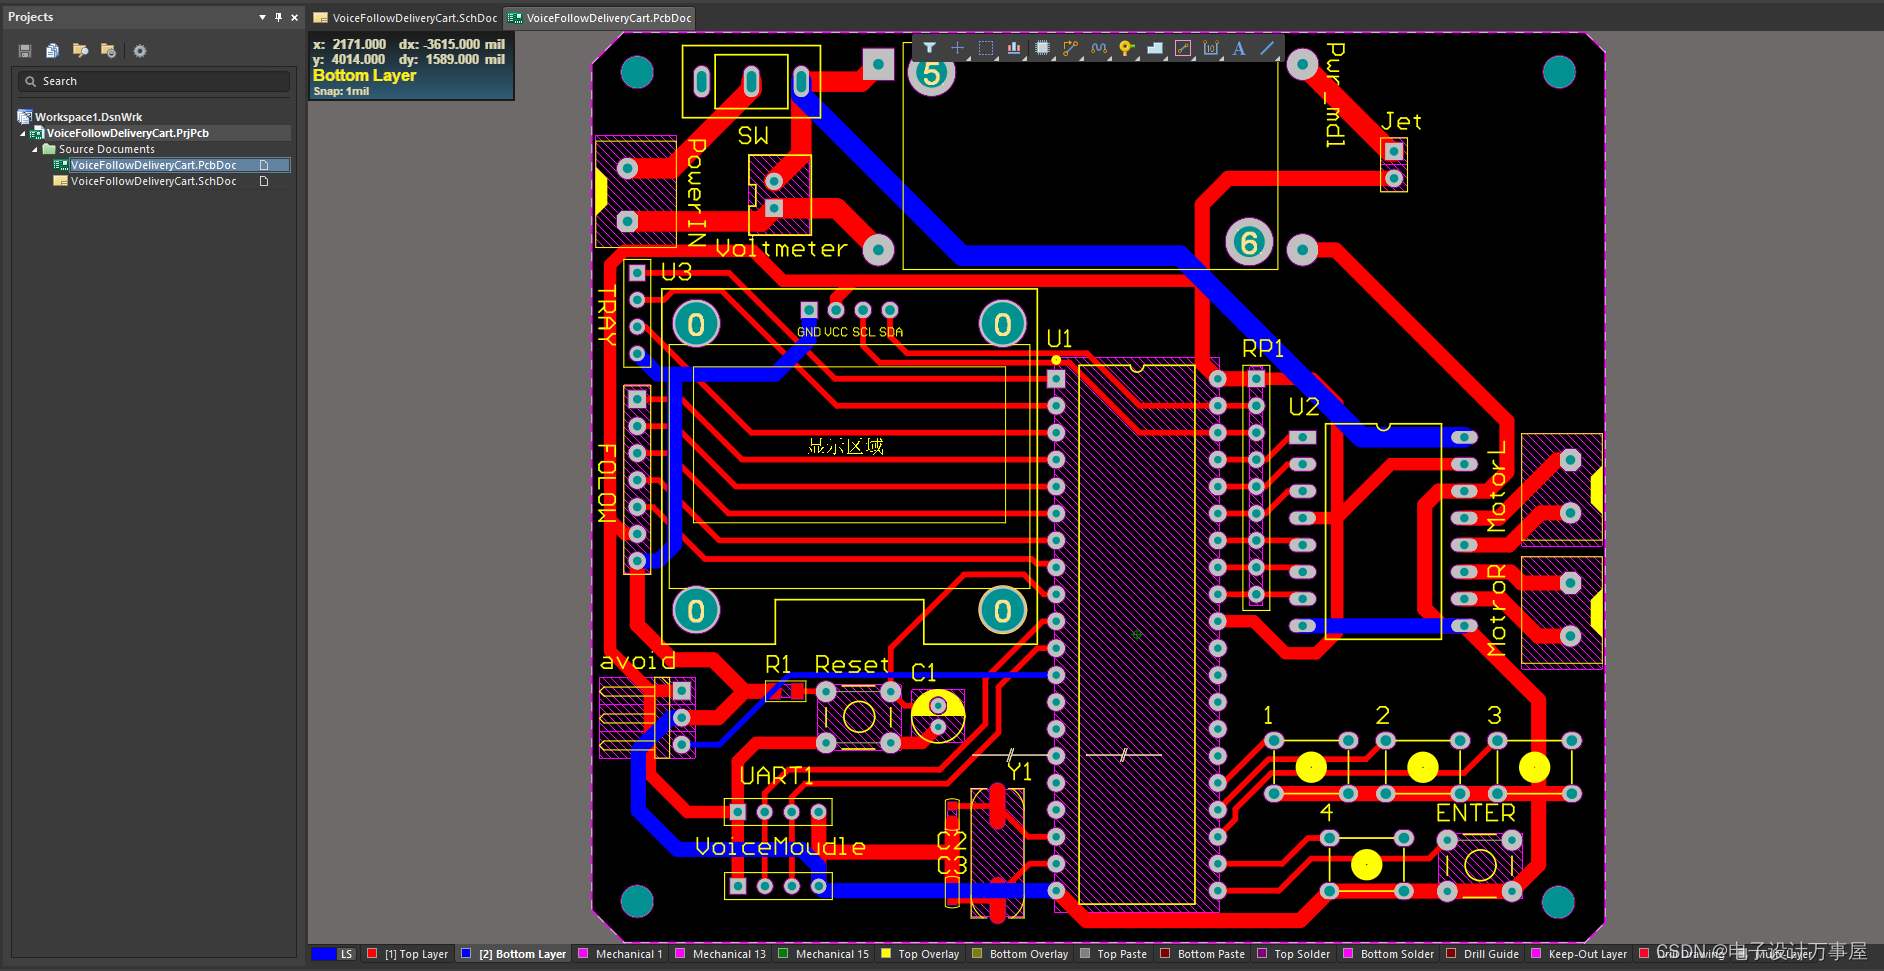1884x971 pixels.
Task: Select the tuning/length-matching route tool
Action: (x=1098, y=48)
